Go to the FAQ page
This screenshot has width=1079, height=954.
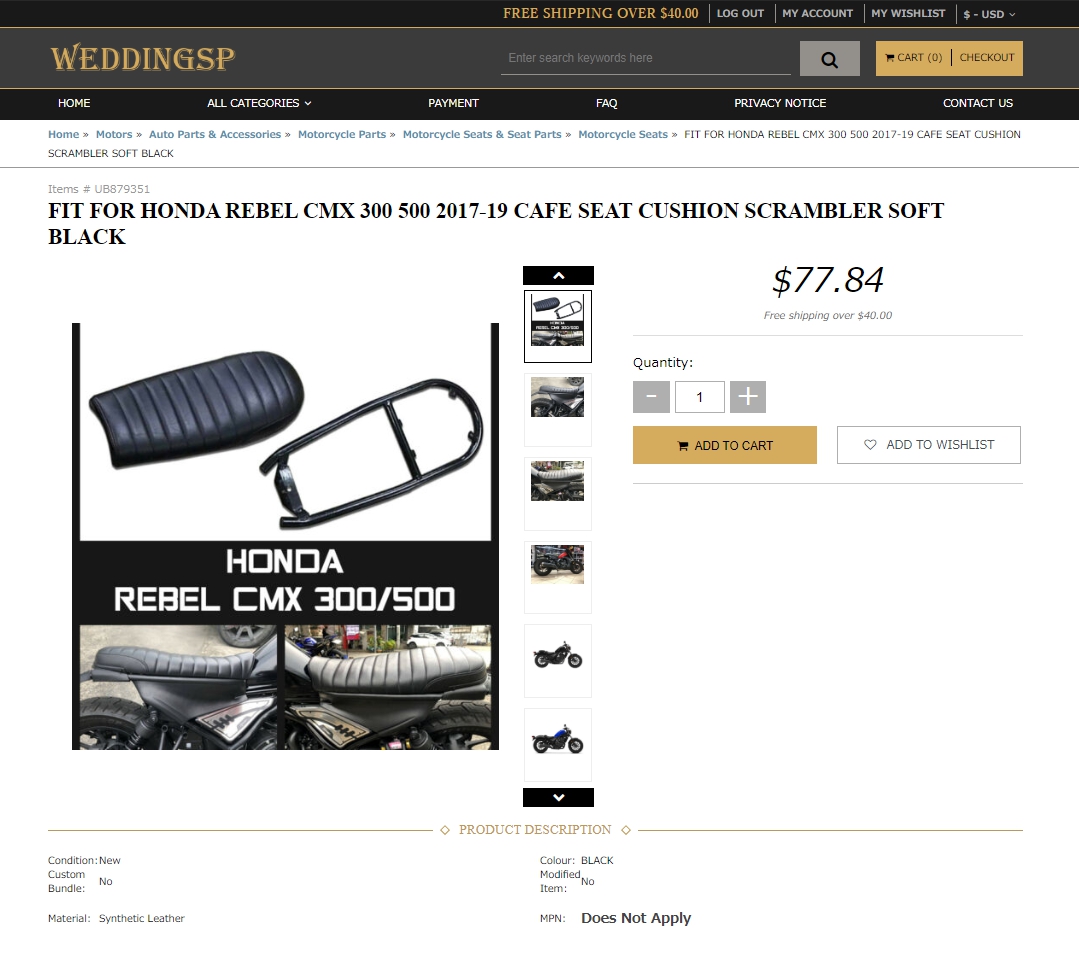[606, 103]
